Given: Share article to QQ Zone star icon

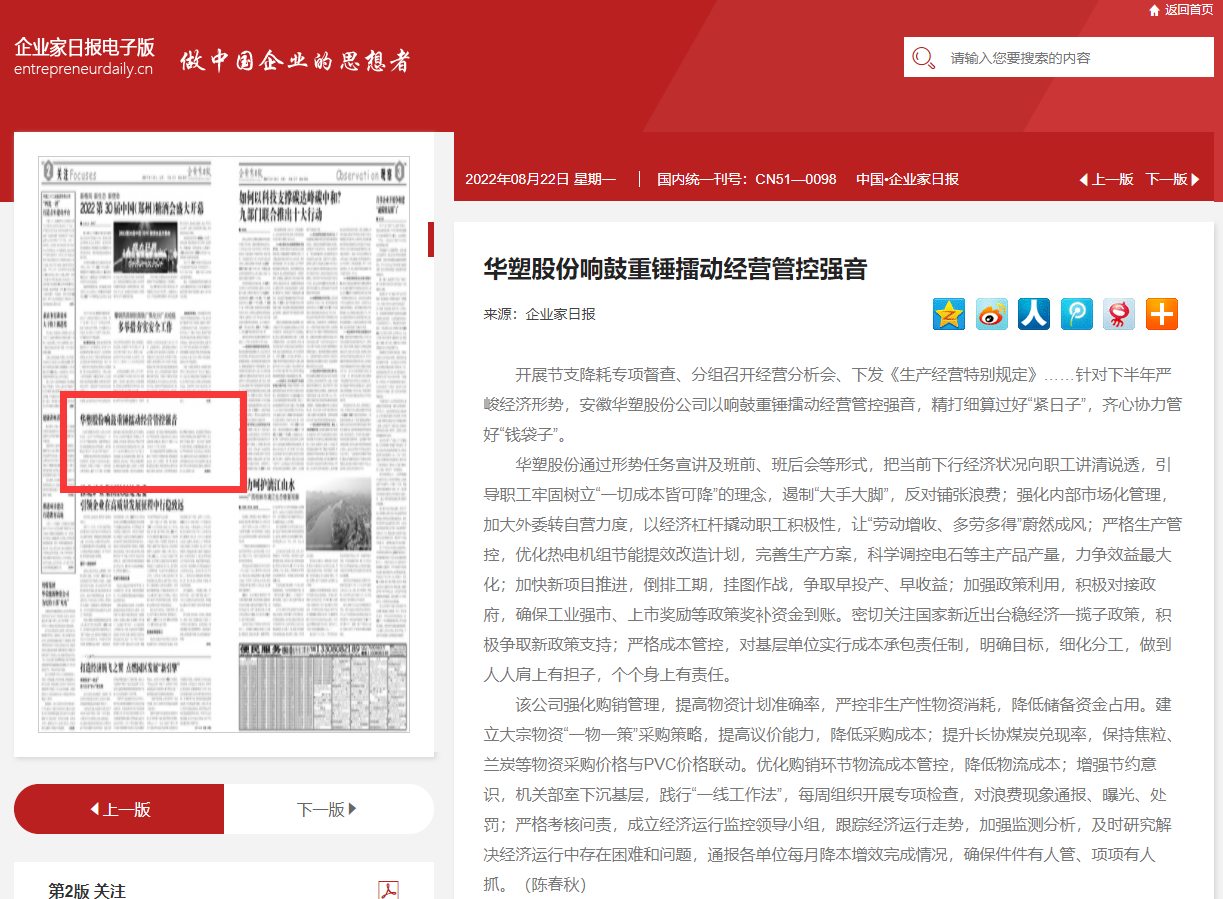Looking at the screenshot, I should click(x=948, y=314).
